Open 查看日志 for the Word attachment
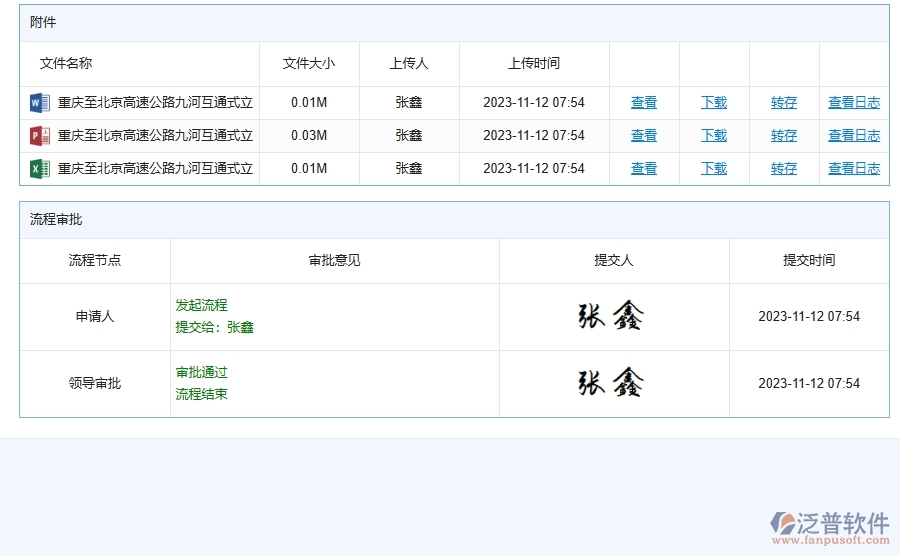Image resolution: width=900 pixels, height=556 pixels. [854, 103]
